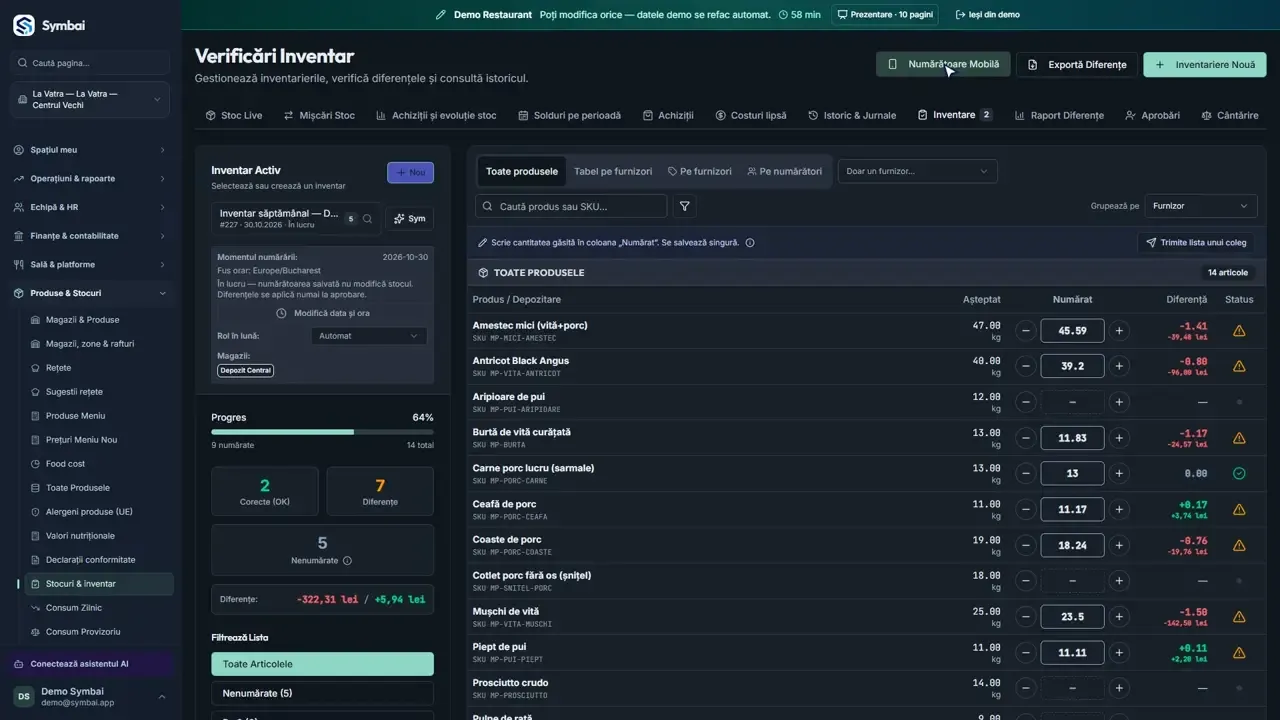The width and height of the screenshot is (1280, 720).
Task: Open the filter funnel icon beside product search
Action: pos(685,206)
